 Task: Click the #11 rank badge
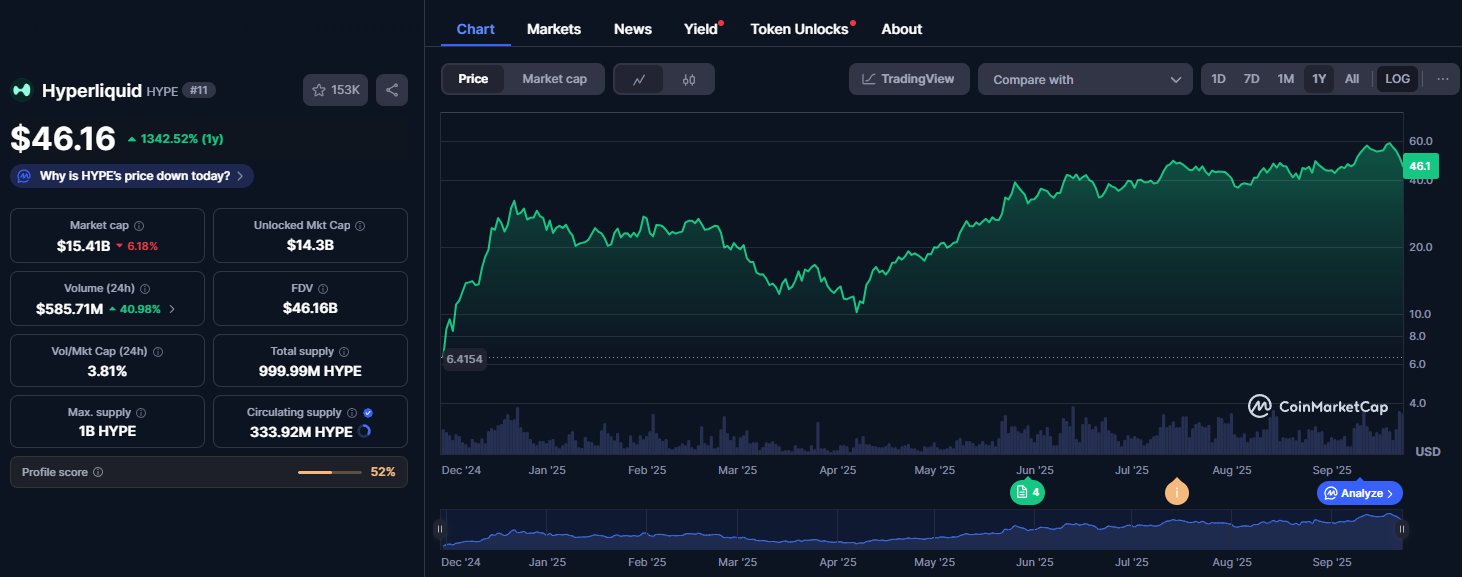coord(199,90)
